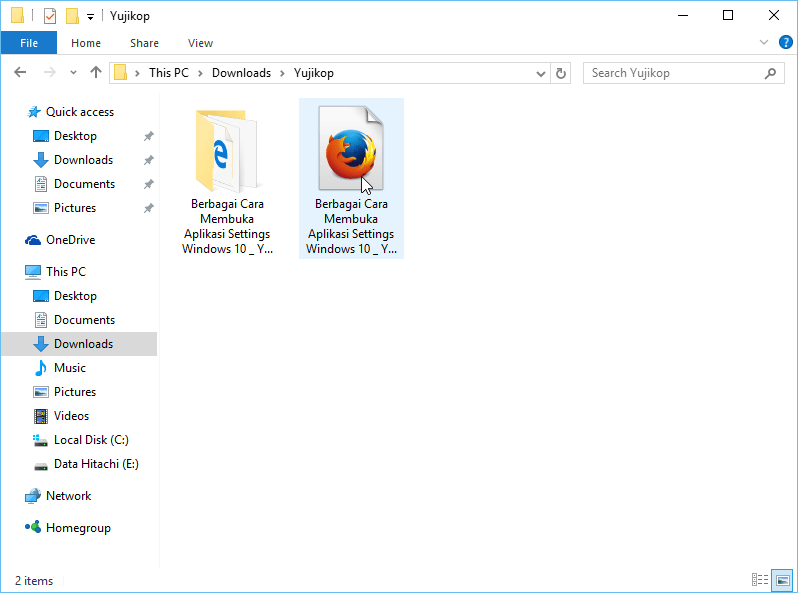
Task: Open Customize Quick Access Toolbar dropdown
Action: click(90, 17)
